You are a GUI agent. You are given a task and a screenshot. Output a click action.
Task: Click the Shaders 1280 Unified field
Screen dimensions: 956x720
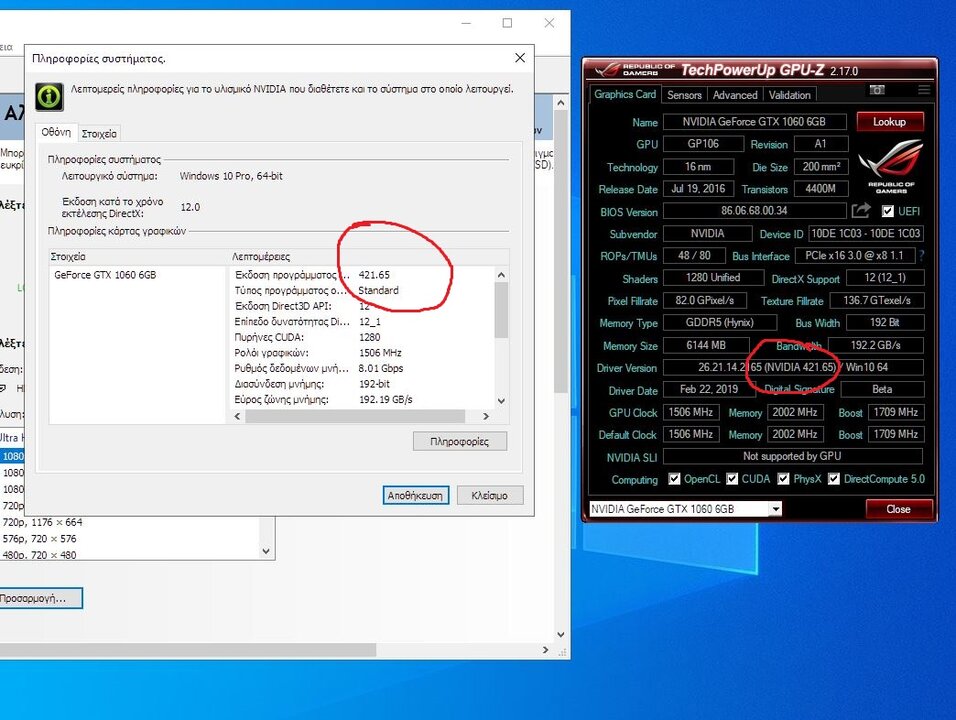tap(713, 278)
